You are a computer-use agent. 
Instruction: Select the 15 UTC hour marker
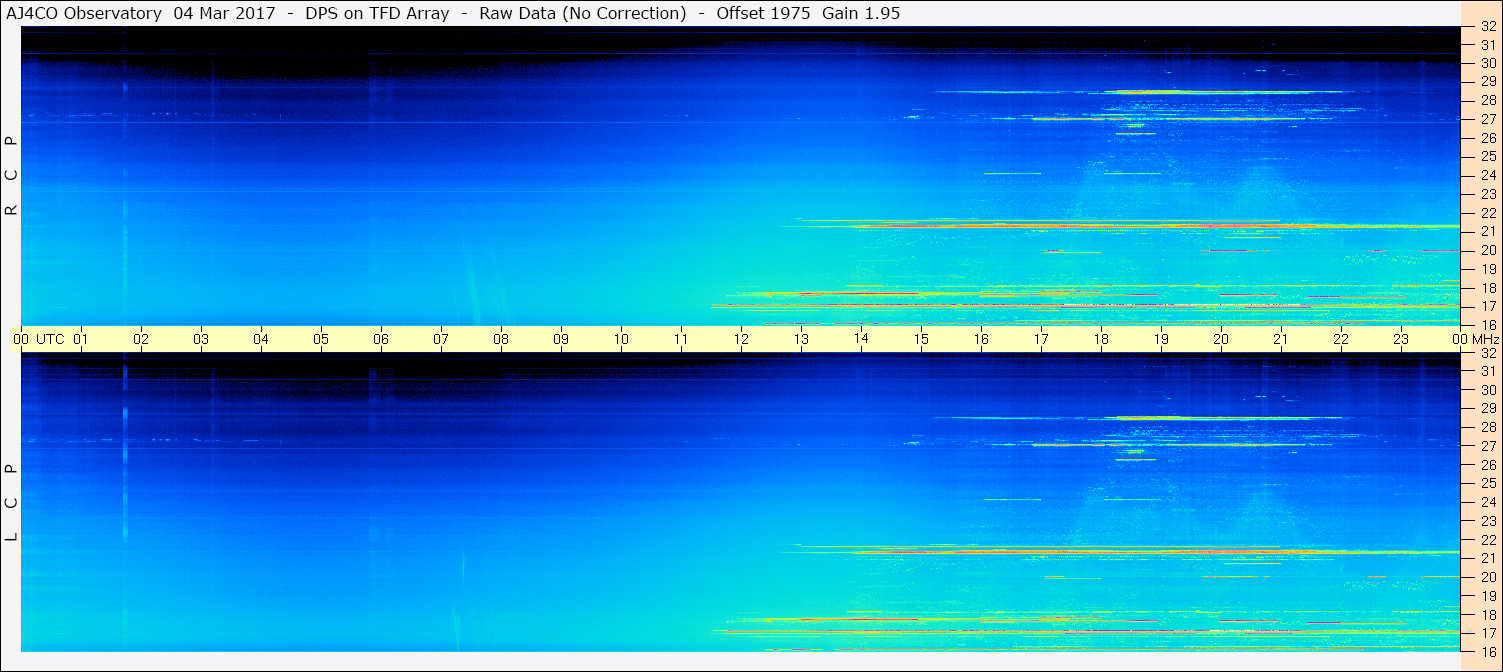click(x=921, y=339)
